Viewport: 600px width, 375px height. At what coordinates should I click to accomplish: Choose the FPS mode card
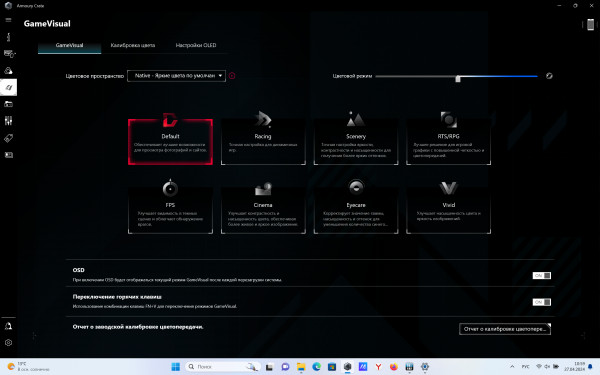[170, 210]
